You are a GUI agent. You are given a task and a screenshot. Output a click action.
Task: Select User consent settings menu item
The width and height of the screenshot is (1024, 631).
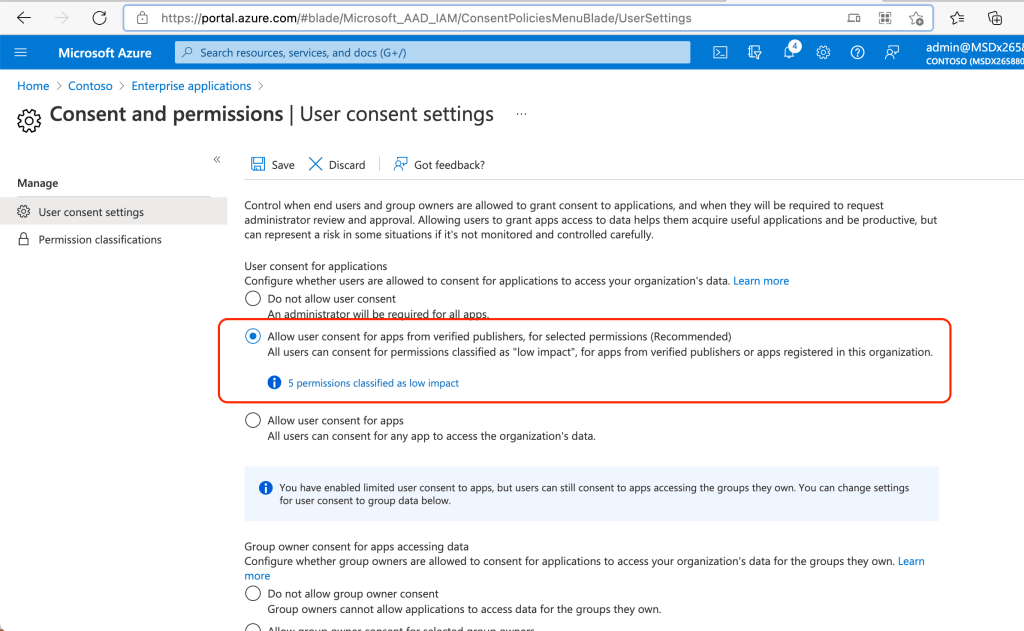[91, 212]
